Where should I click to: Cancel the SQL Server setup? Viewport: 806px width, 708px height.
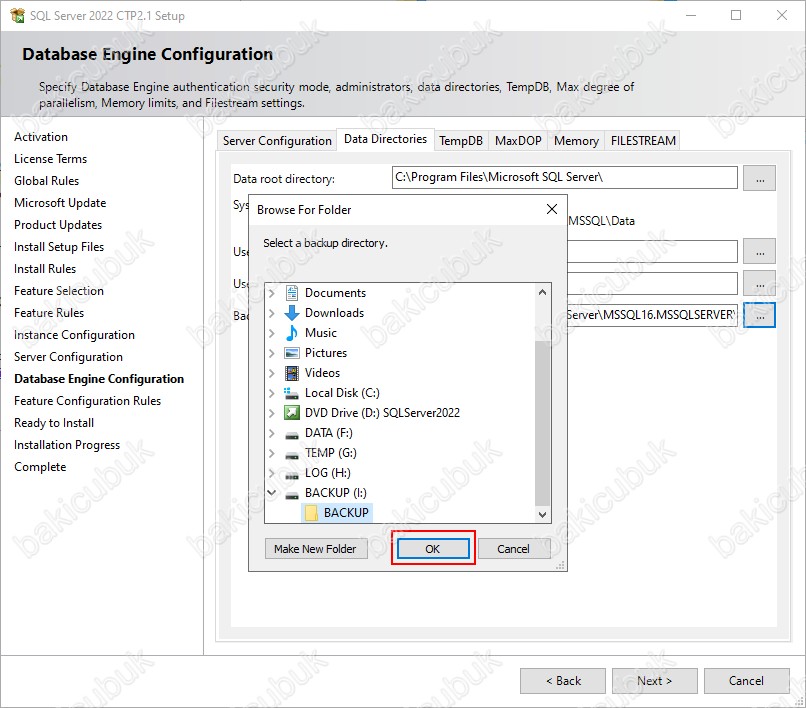click(x=746, y=681)
